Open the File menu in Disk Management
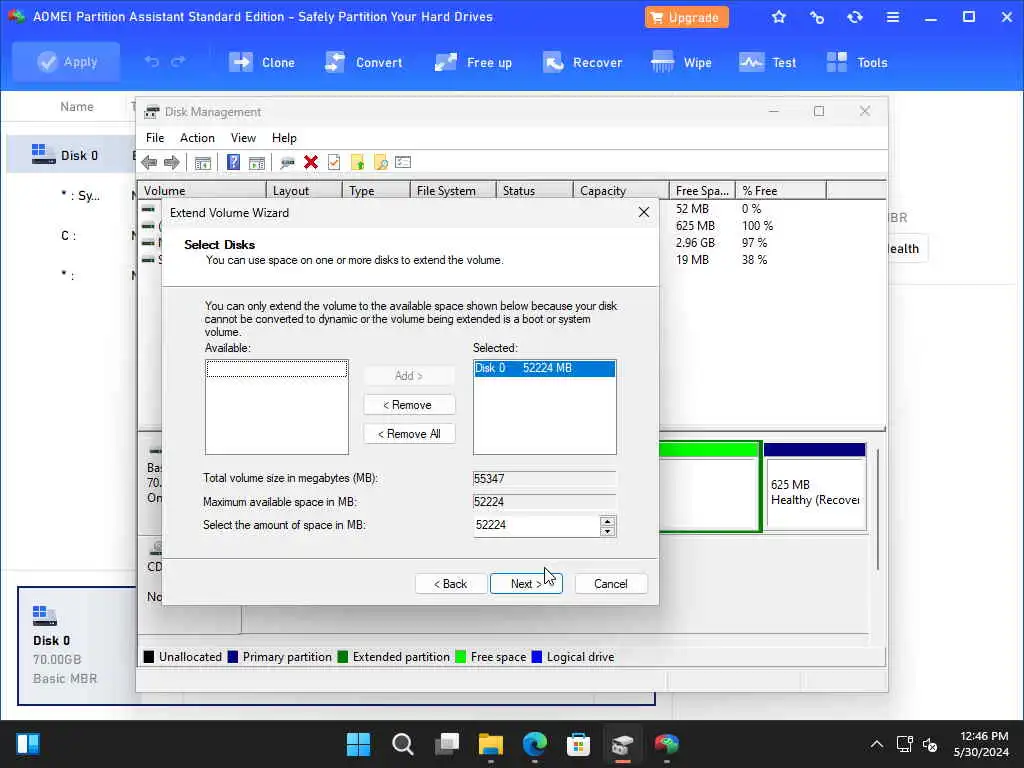 [x=155, y=138]
